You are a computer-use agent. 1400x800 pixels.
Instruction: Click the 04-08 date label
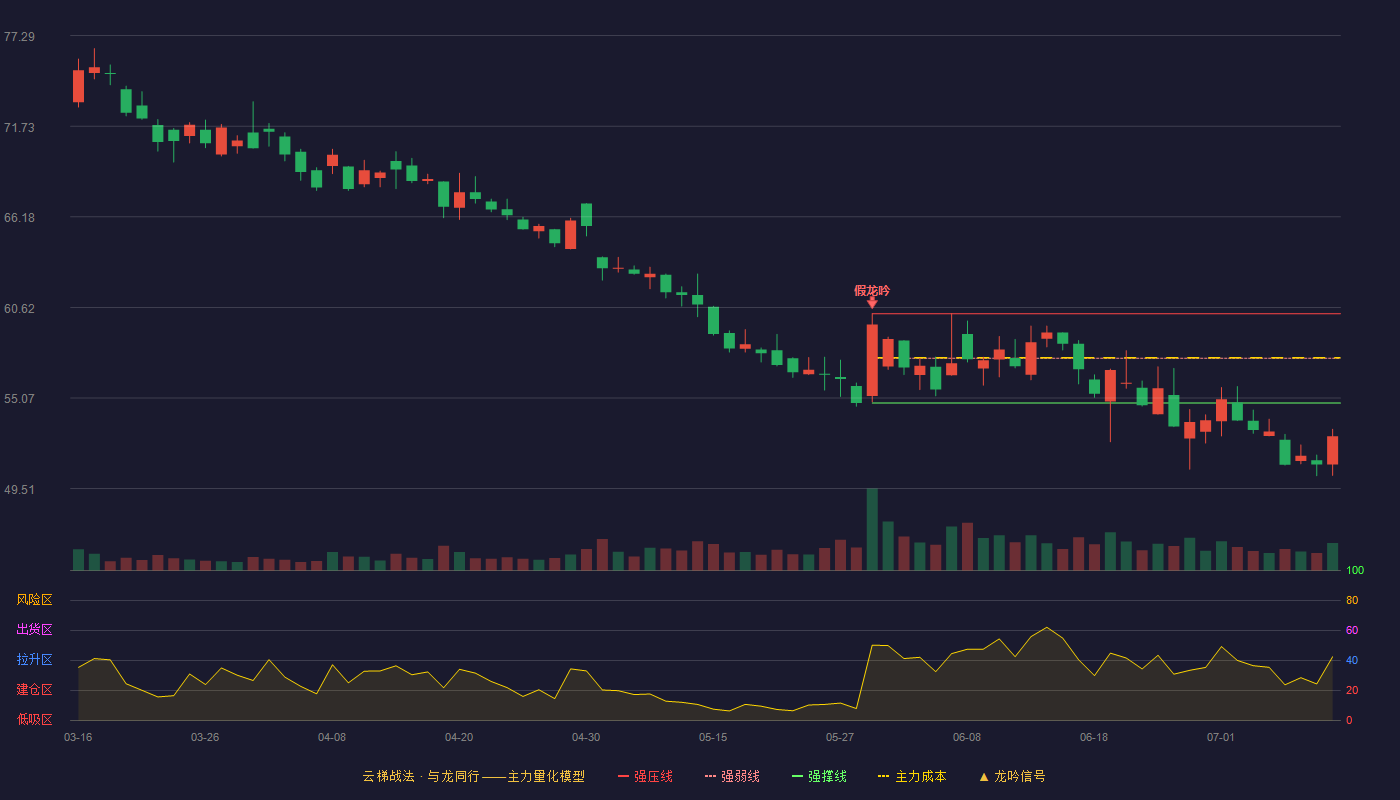(x=332, y=737)
